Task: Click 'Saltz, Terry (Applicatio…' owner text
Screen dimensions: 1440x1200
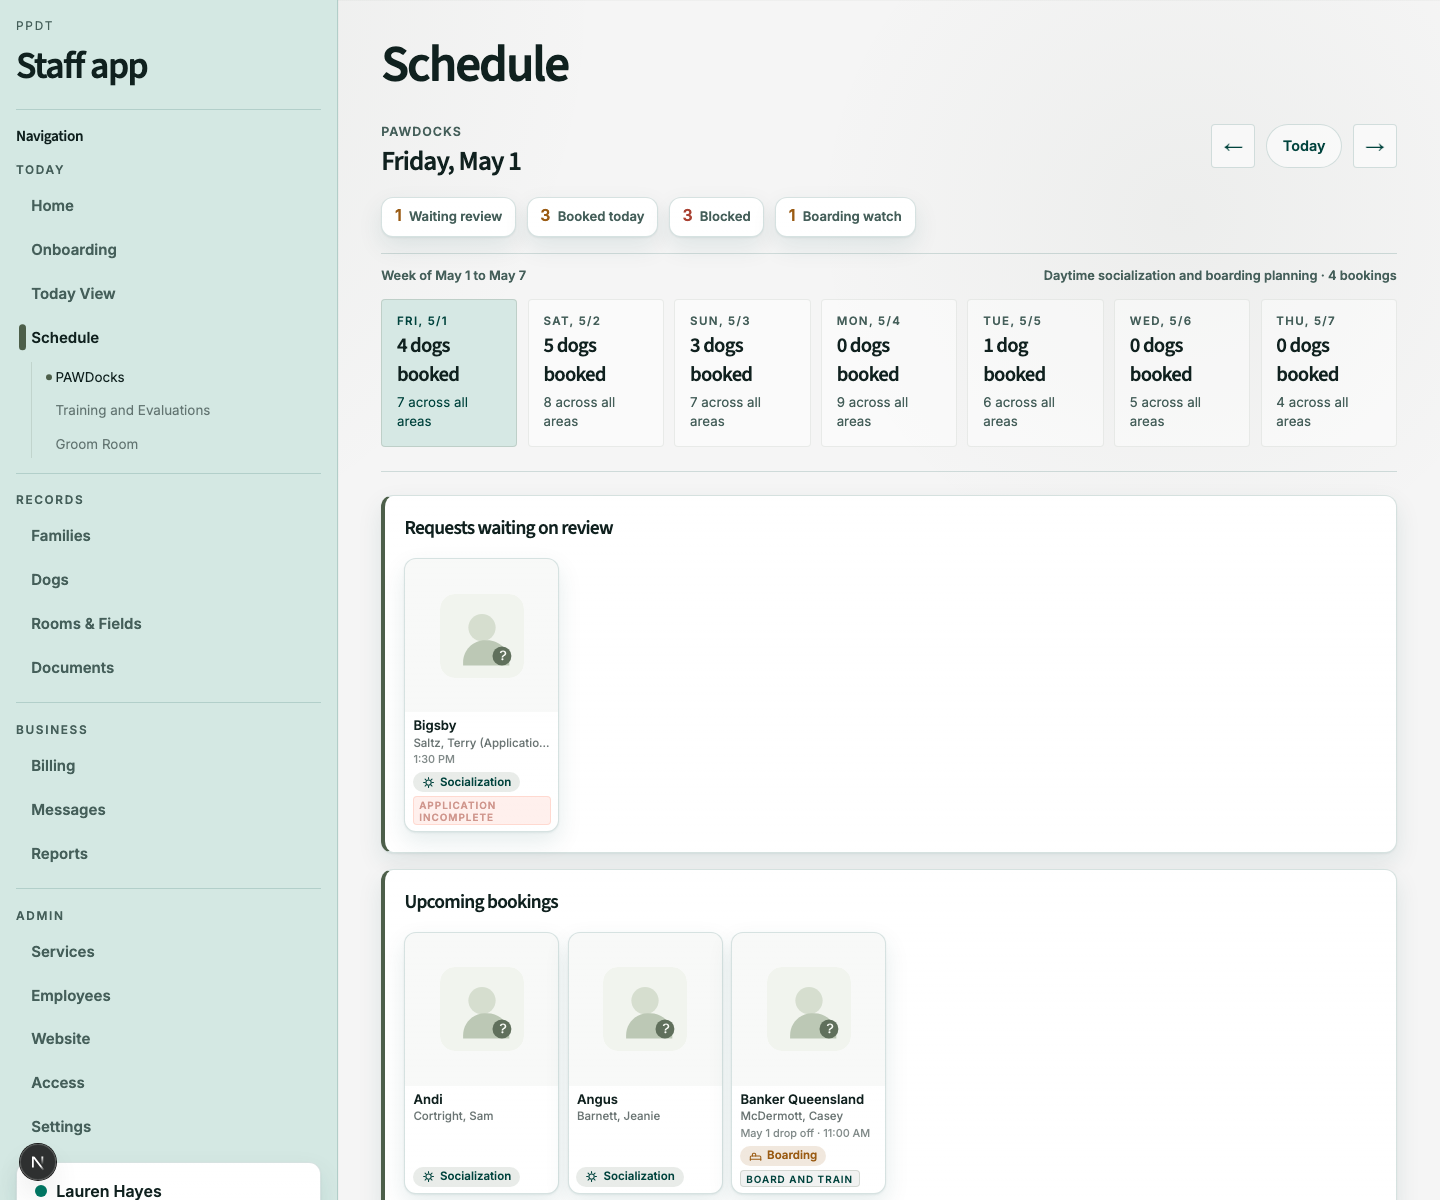Action: (x=482, y=743)
